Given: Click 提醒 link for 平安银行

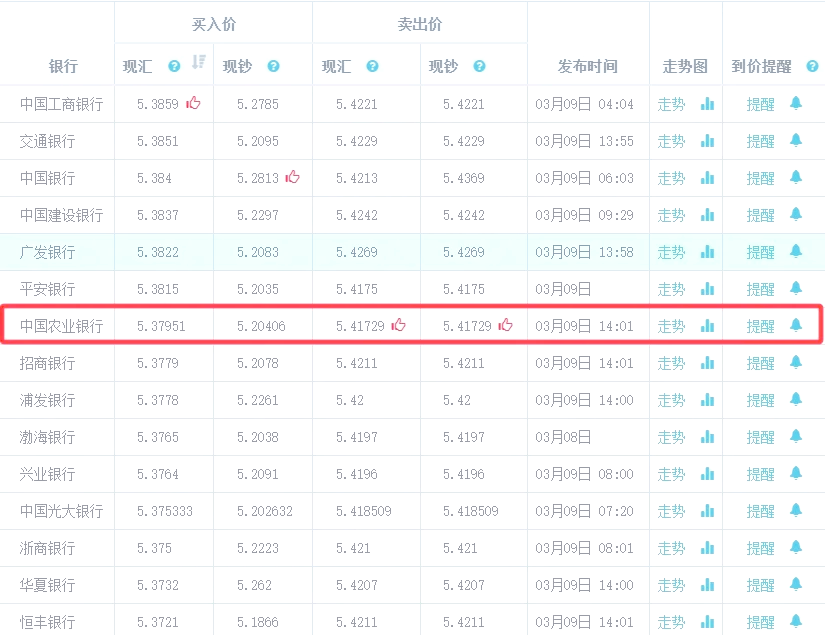Looking at the screenshot, I should coord(761,289).
